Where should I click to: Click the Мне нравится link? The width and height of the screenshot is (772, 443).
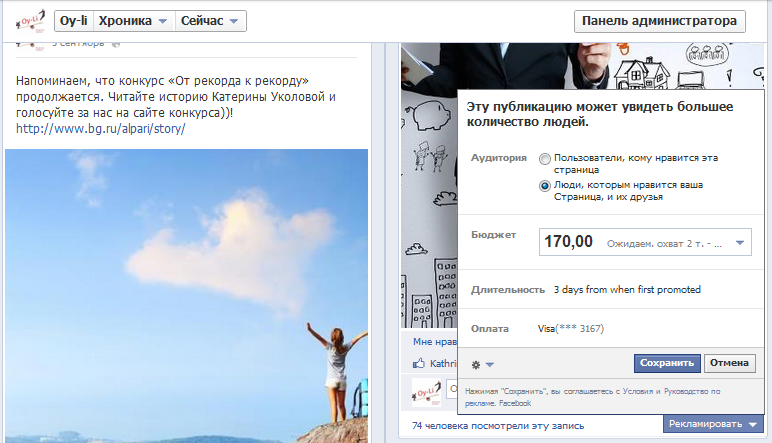coord(435,342)
